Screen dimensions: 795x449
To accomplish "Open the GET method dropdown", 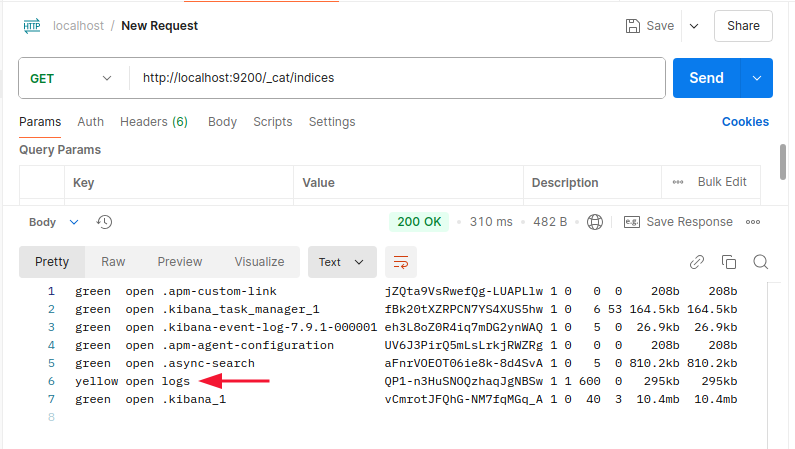I will tap(72, 78).
